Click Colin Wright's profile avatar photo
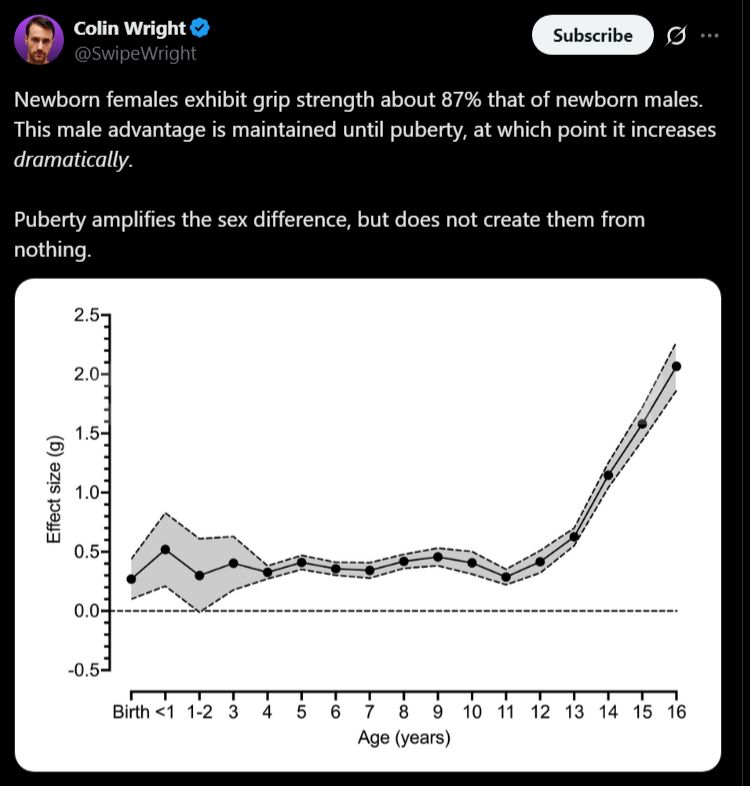The width and height of the screenshot is (750, 786). tap(39, 39)
